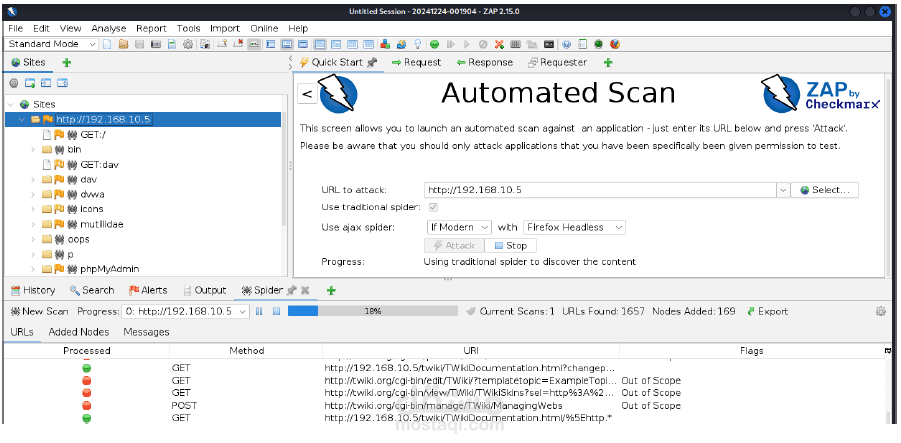Click the ZAP by Checkmarx logo
The image size is (901, 443).
coord(821,94)
